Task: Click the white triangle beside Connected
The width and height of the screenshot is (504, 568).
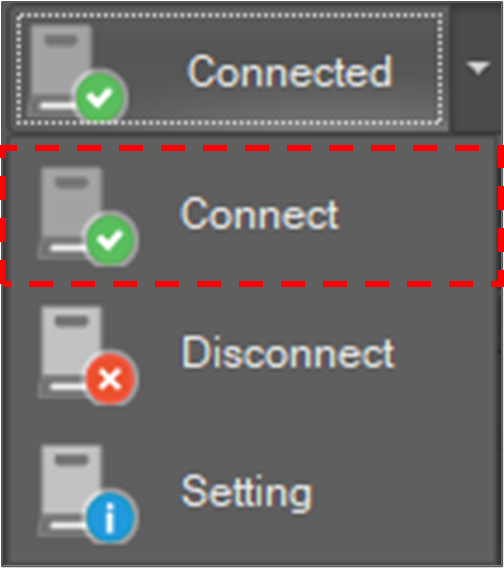Action: 478,69
